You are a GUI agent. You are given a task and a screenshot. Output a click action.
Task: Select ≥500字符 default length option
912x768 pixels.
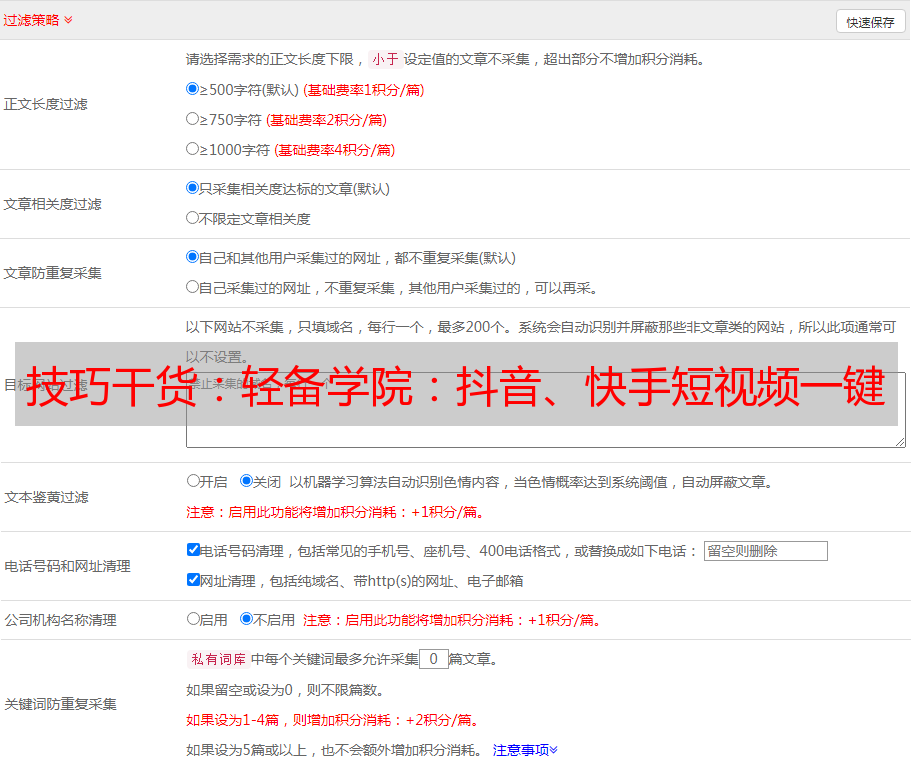[x=193, y=89]
